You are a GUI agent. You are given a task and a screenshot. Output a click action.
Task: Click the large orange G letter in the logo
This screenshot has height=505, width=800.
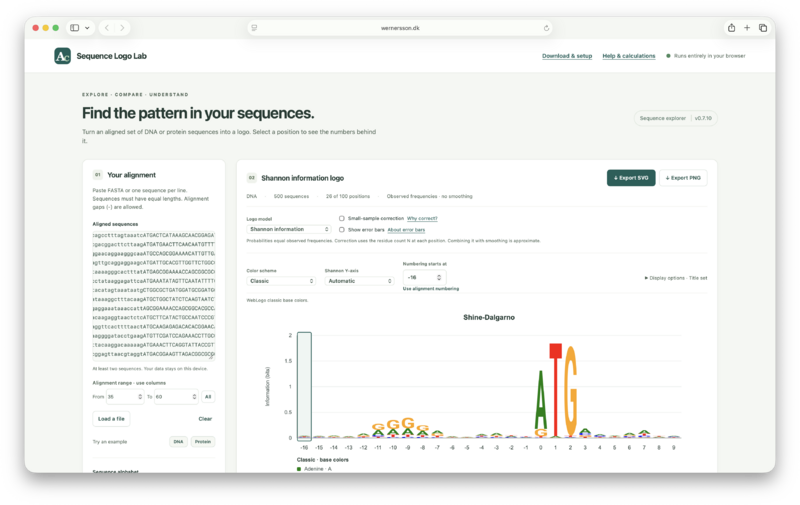pyautogui.click(x=570, y=391)
